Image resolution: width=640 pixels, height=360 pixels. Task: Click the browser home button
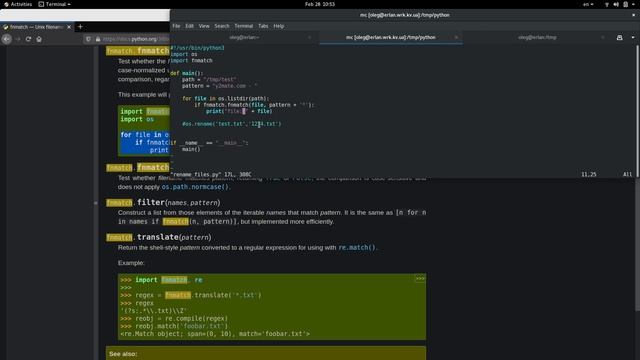39,39
